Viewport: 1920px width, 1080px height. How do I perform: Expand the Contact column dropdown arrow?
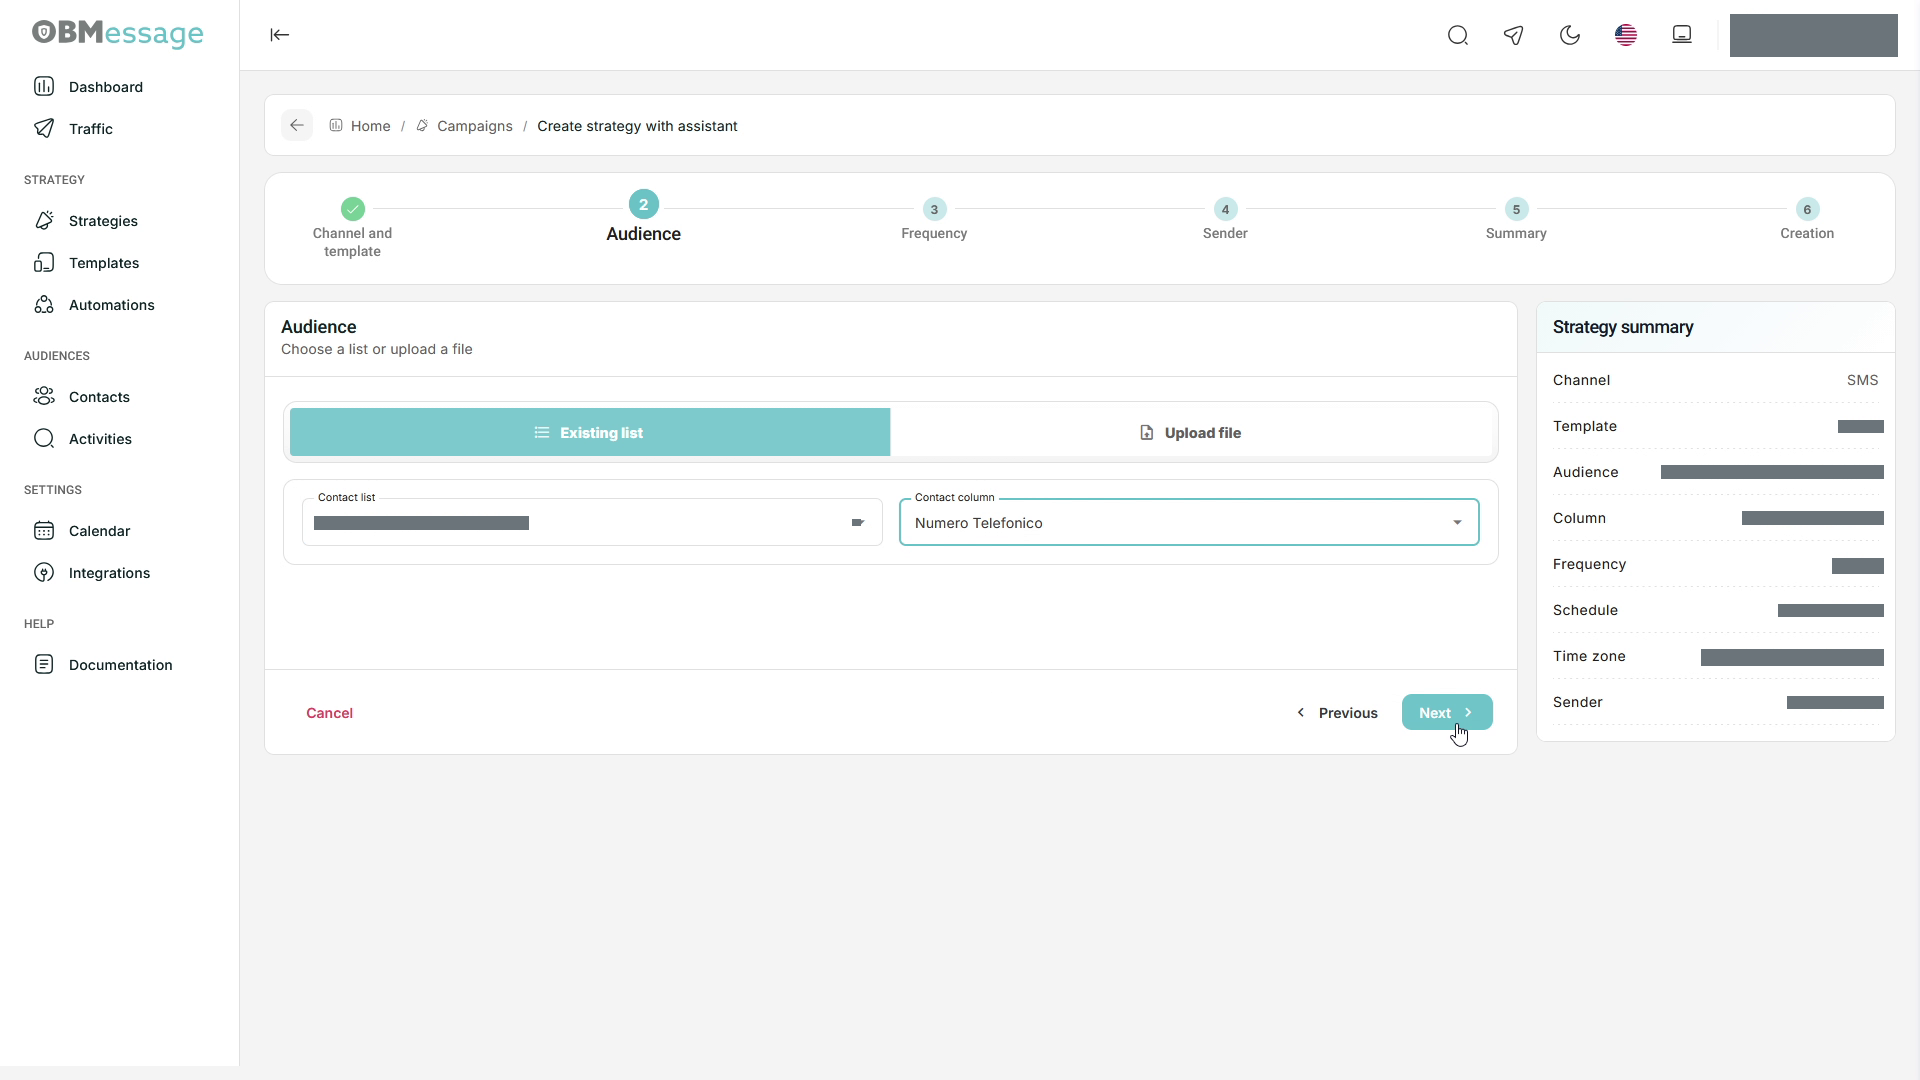point(1457,523)
